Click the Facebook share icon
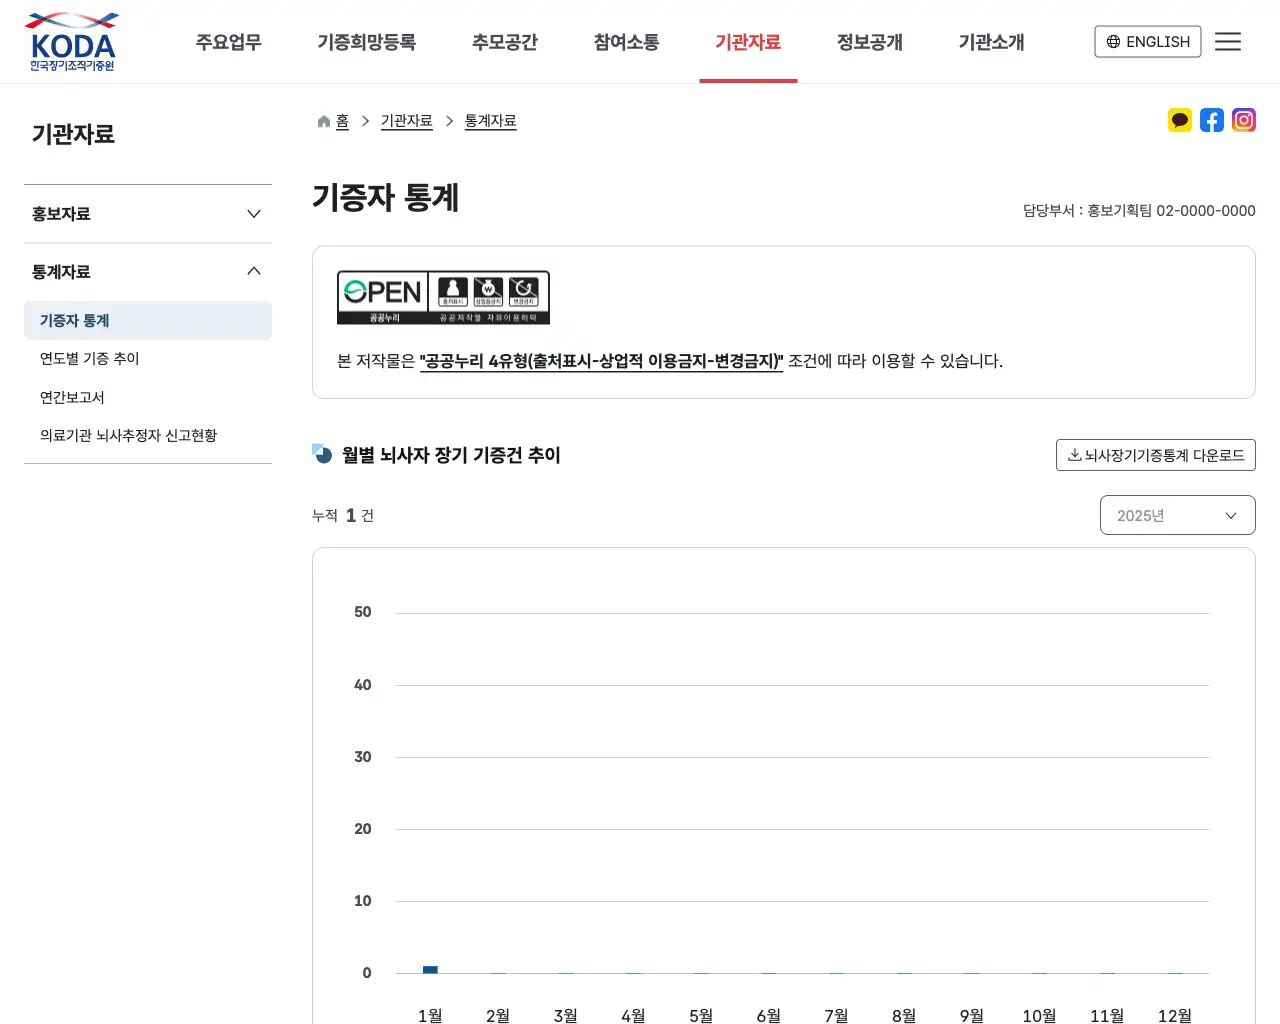Screen dimensions: 1280x1024 pyautogui.click(x=1211, y=119)
